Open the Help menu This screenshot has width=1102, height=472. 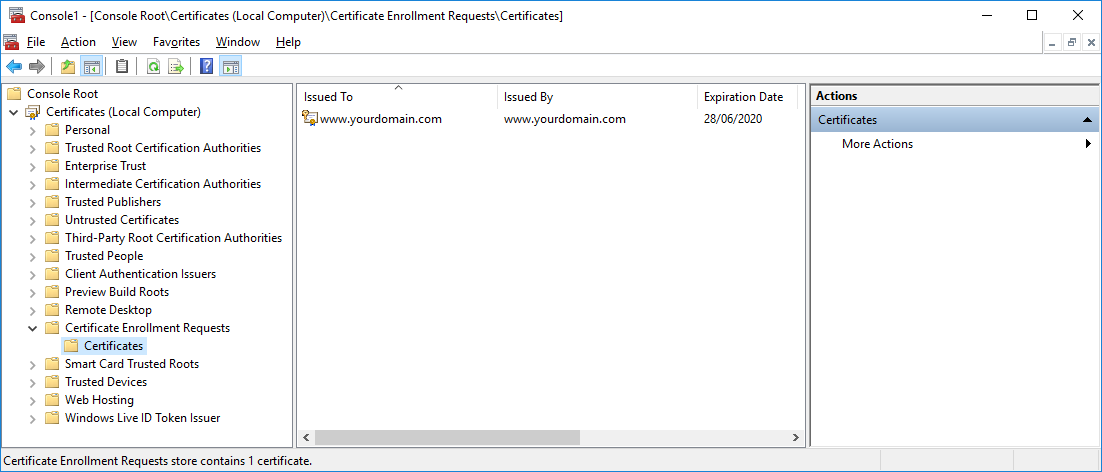[x=288, y=42]
